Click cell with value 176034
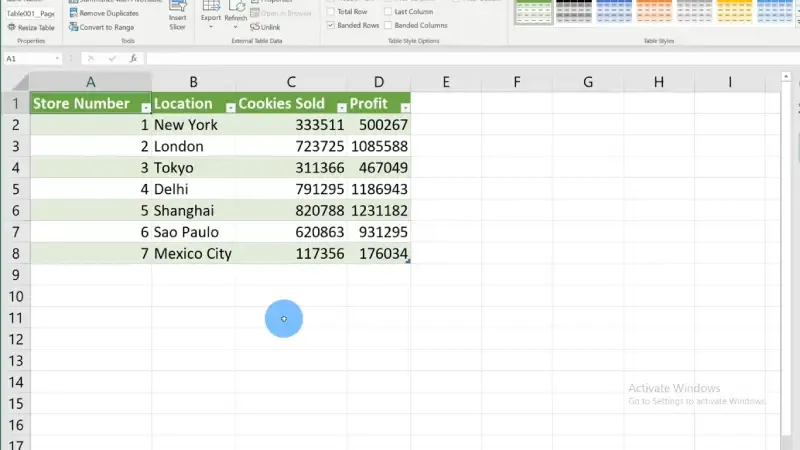 click(x=379, y=254)
